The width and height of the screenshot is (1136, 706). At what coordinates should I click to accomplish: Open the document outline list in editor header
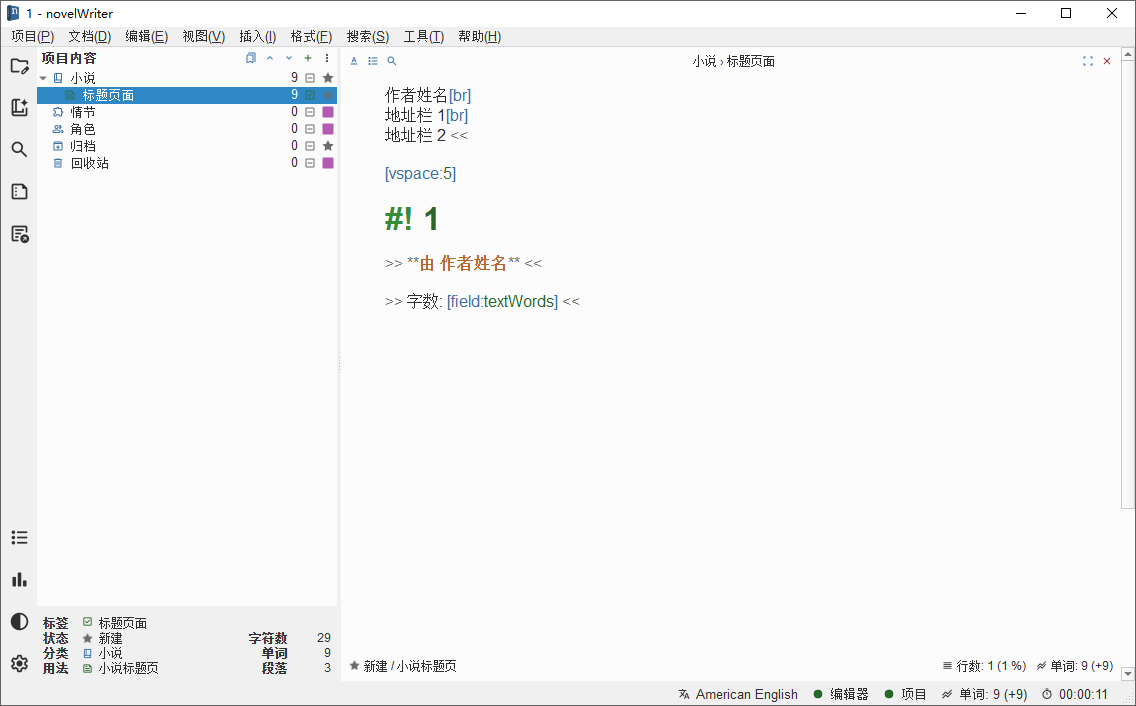372,61
